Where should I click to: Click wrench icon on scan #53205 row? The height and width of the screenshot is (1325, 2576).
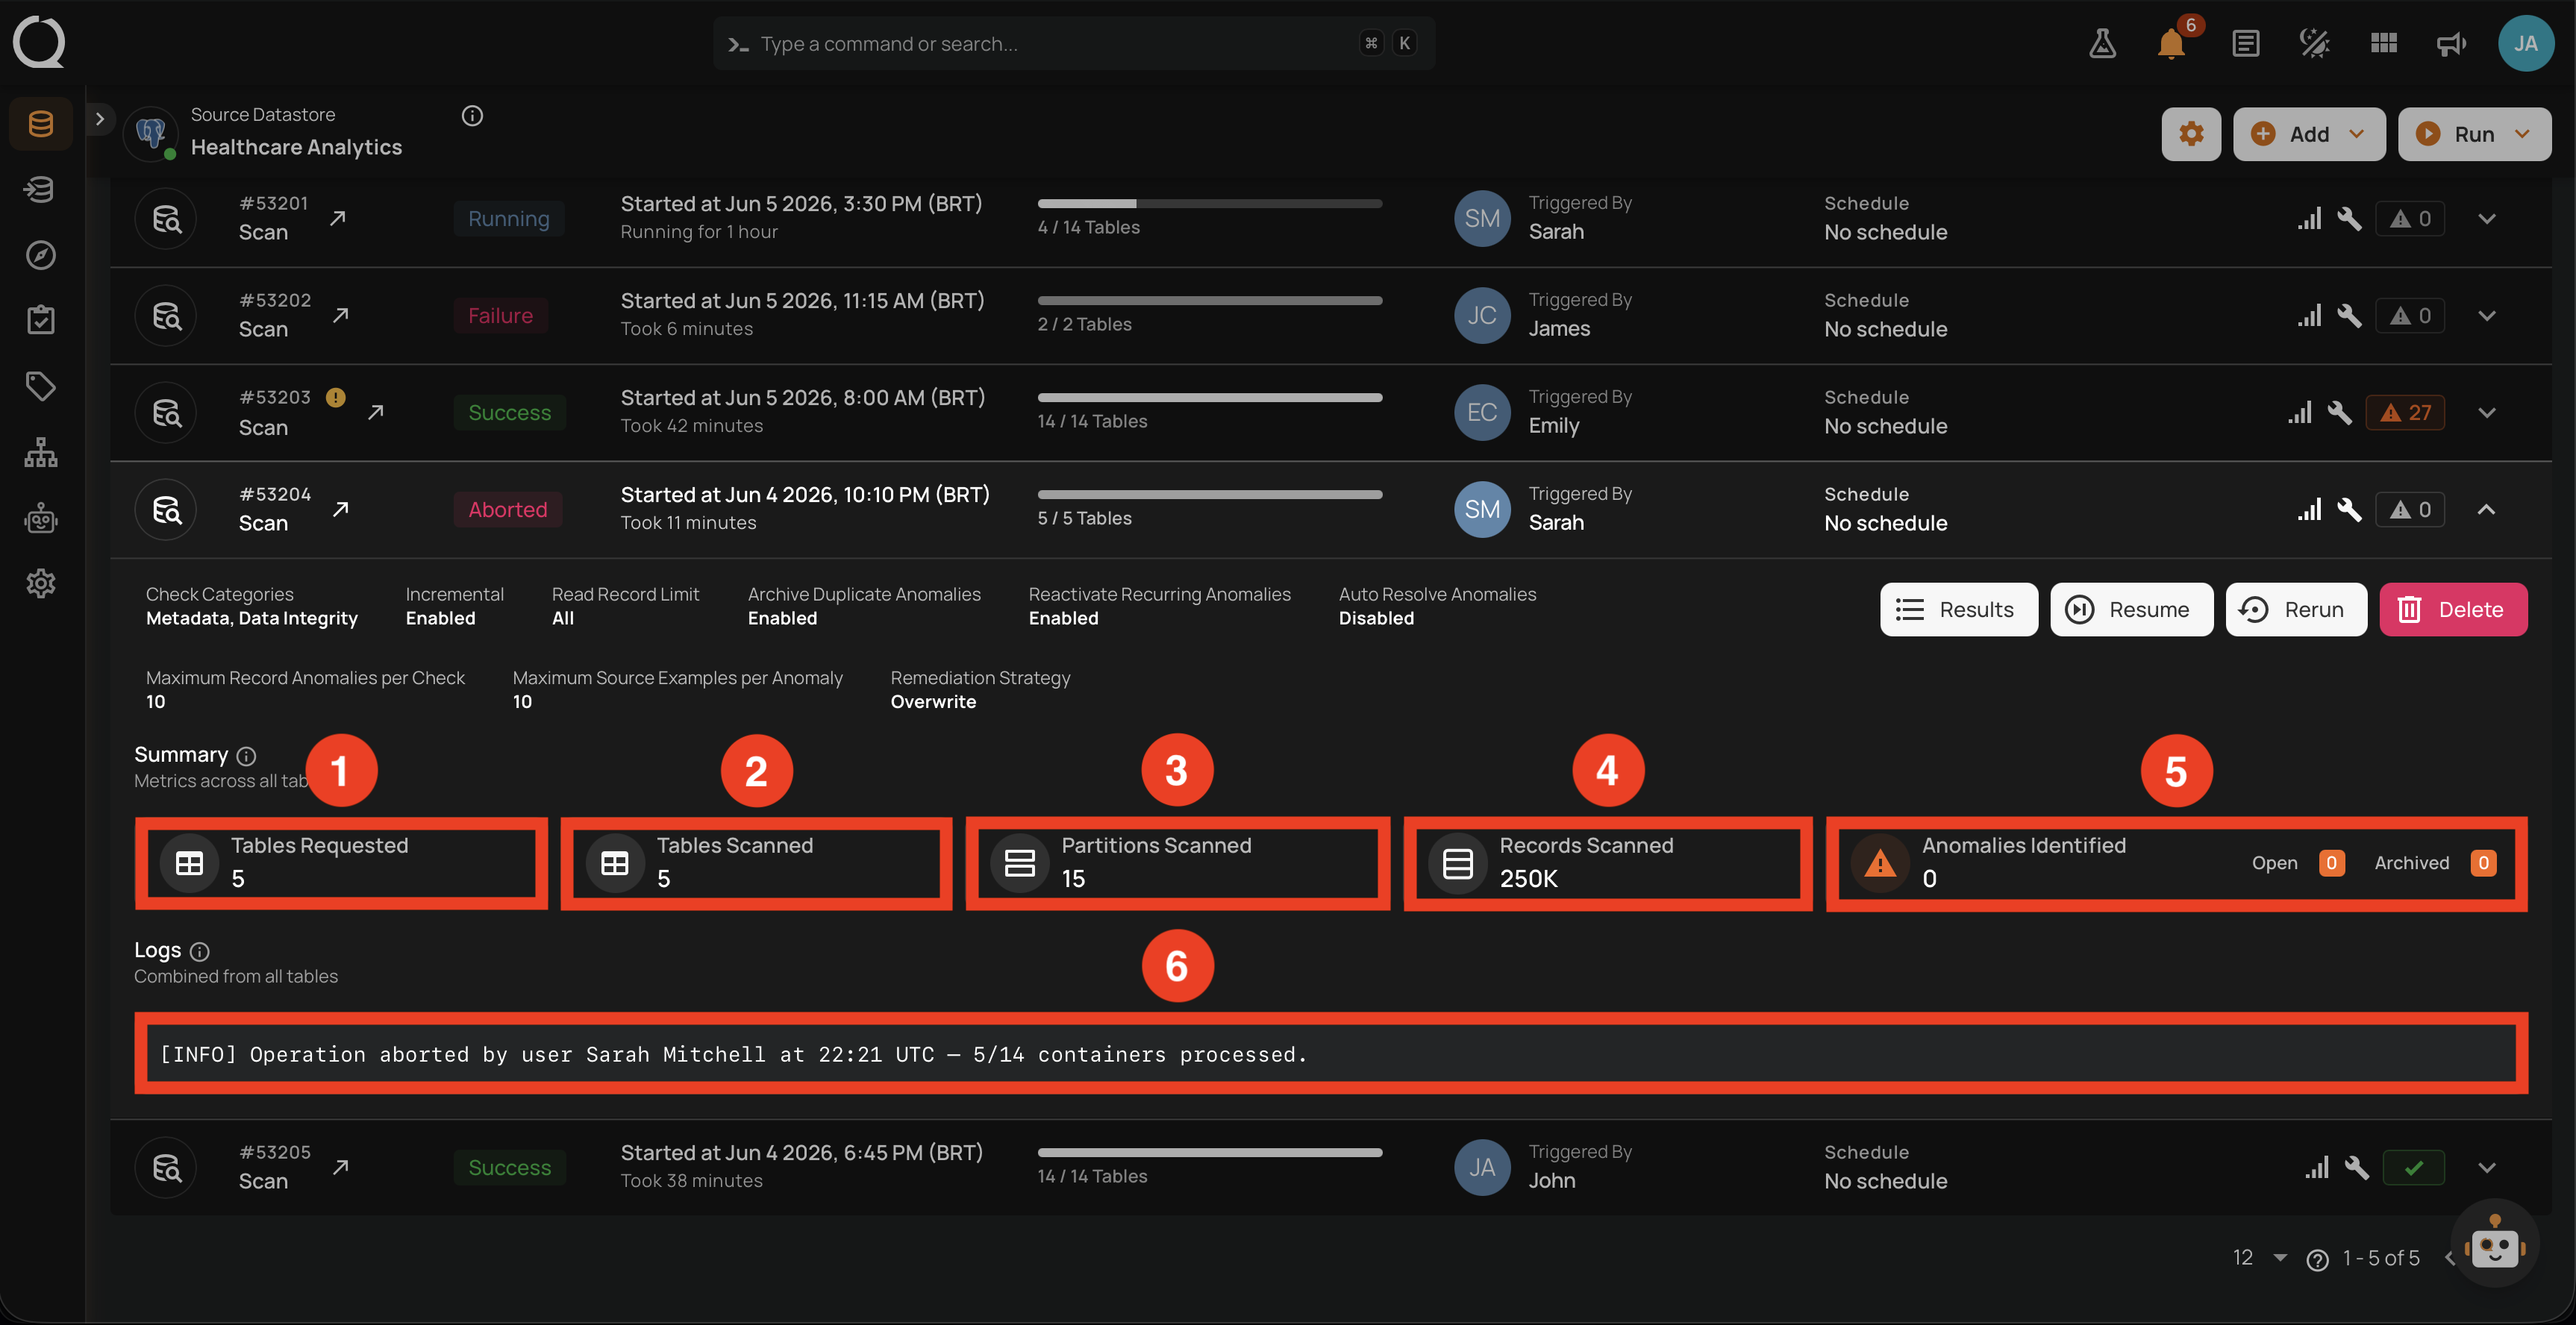2356,1167
